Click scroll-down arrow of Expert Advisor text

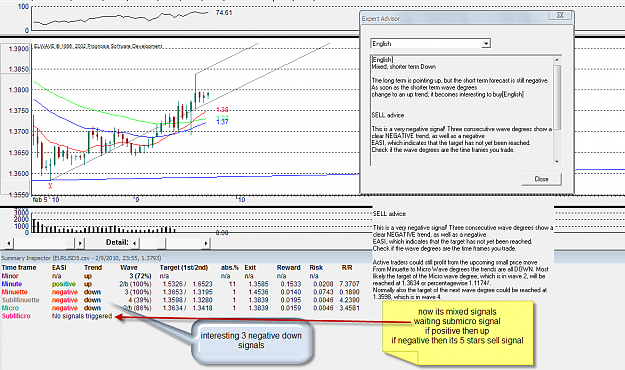pyautogui.click(x=557, y=161)
